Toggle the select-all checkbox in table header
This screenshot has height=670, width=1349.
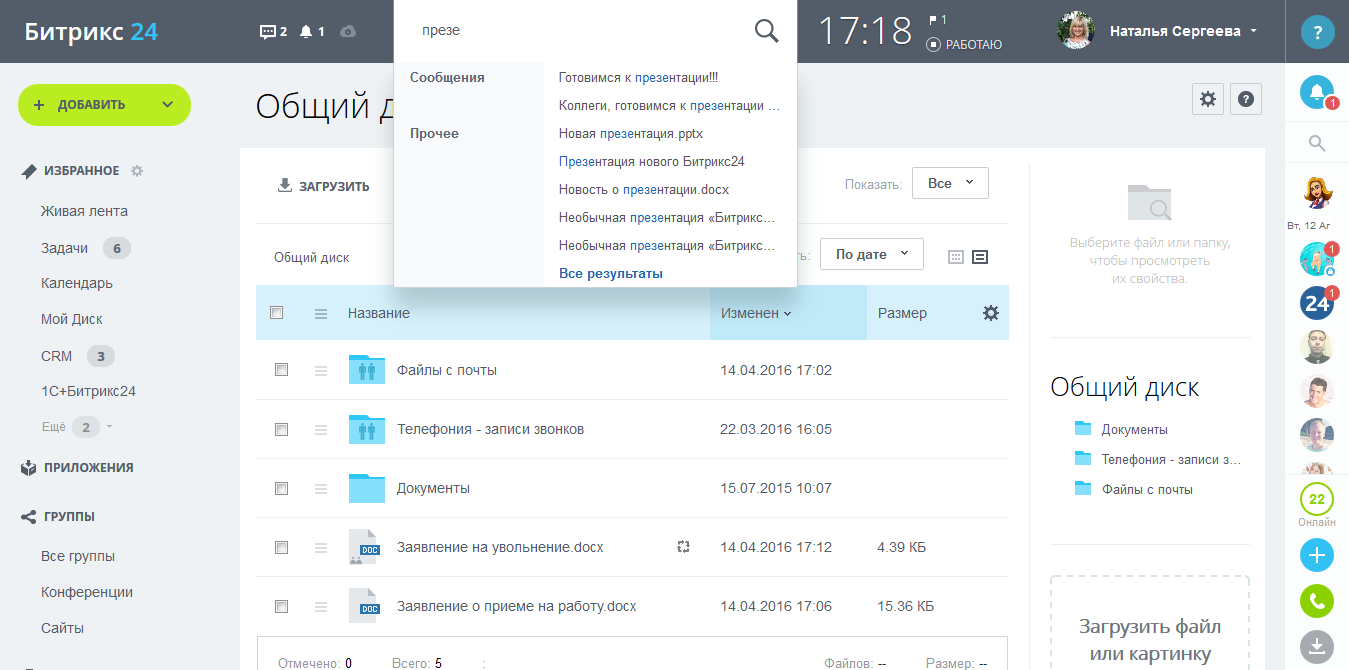[x=277, y=313]
